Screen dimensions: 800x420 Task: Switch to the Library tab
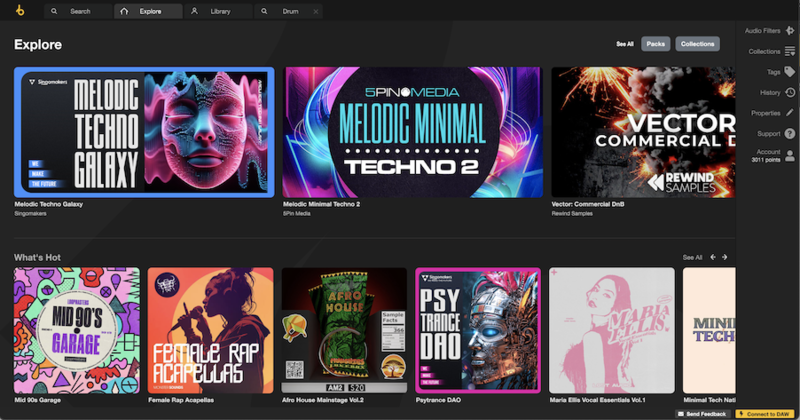pyautogui.click(x=219, y=12)
